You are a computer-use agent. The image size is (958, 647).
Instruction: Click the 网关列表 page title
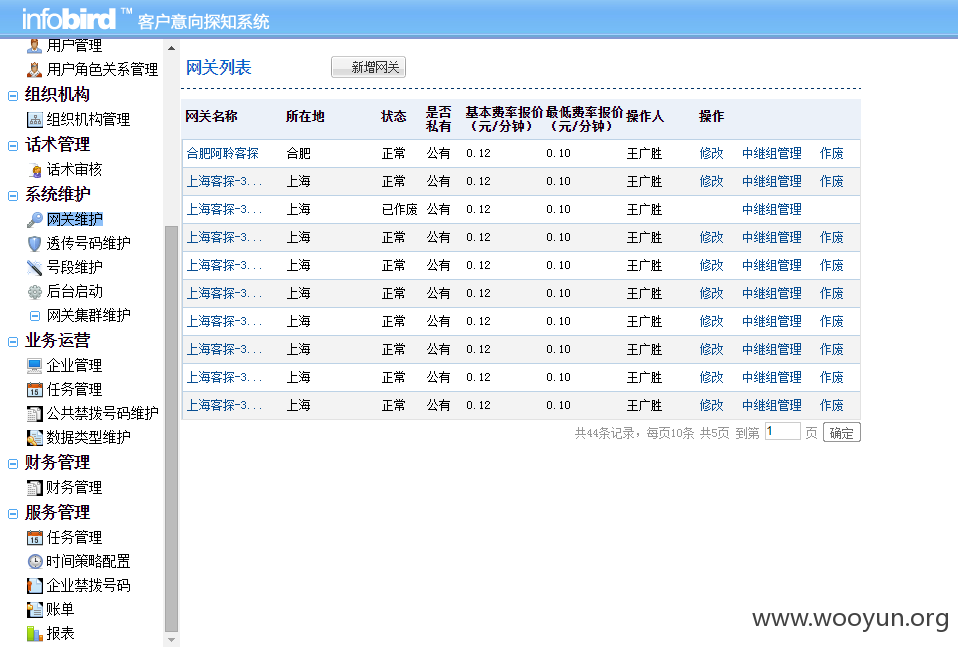(219, 68)
